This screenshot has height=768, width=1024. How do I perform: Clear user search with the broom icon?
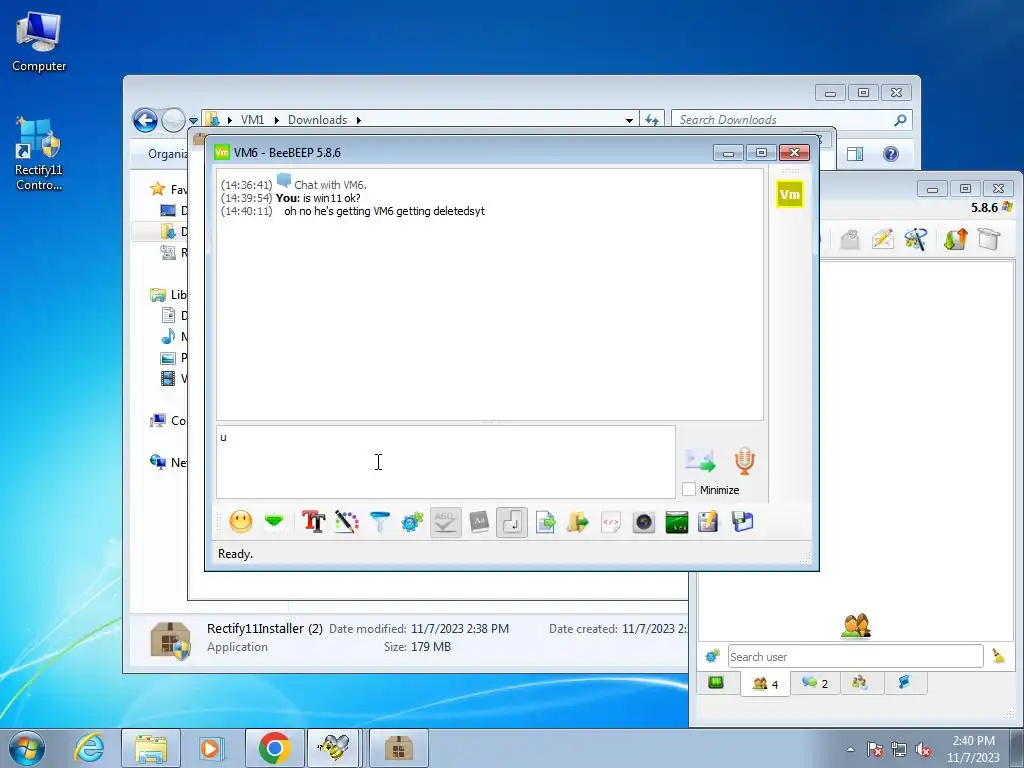999,656
